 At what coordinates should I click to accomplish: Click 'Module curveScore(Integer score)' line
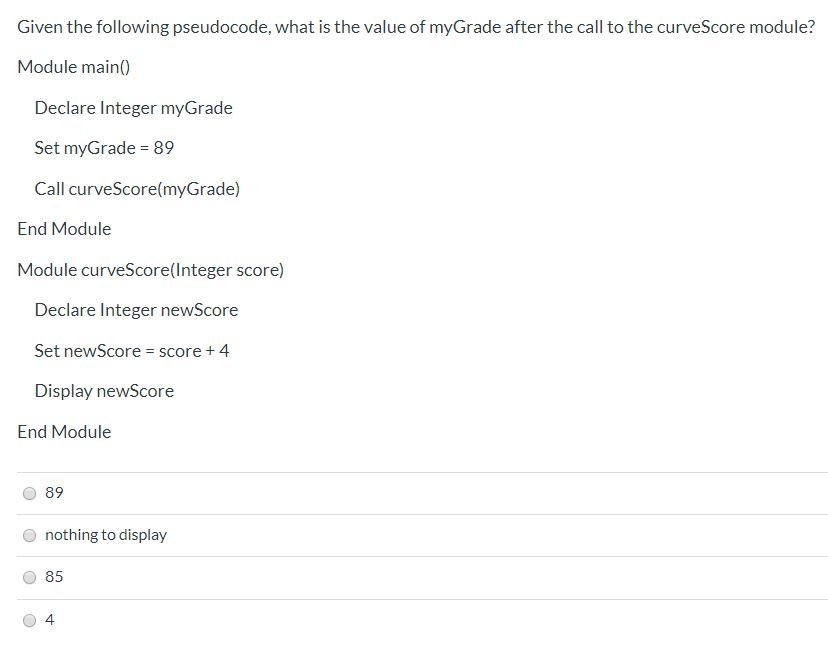pyautogui.click(x=150, y=270)
